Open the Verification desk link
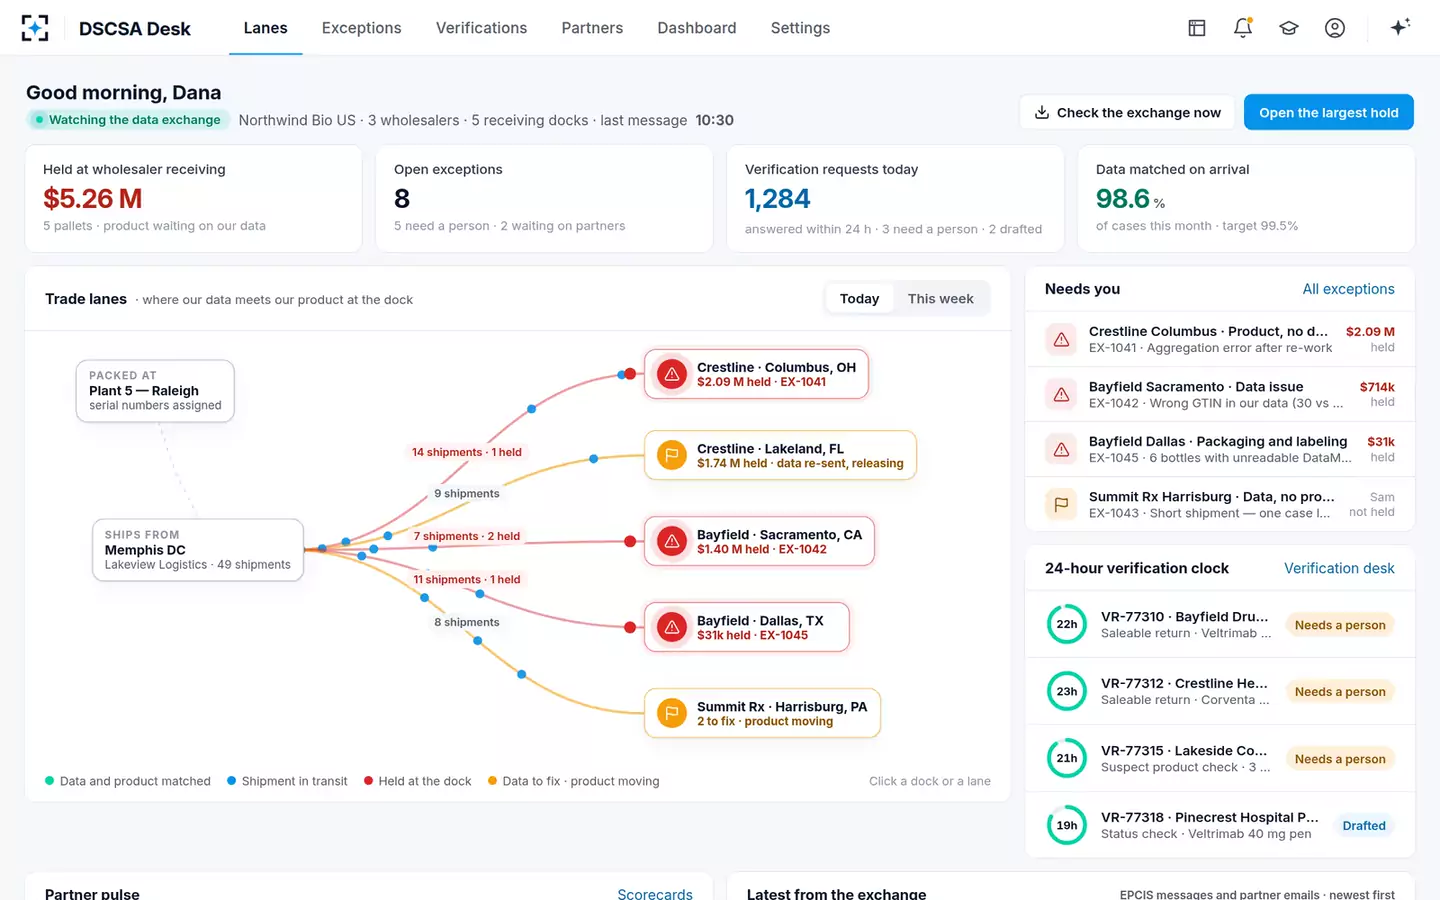 [1339, 568]
